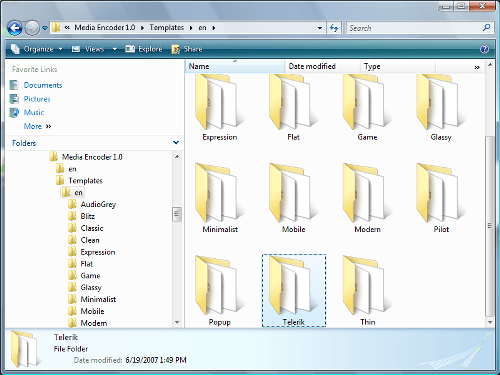Select the Pilot folder icon
Screen dimensions: 500x375
[441, 193]
